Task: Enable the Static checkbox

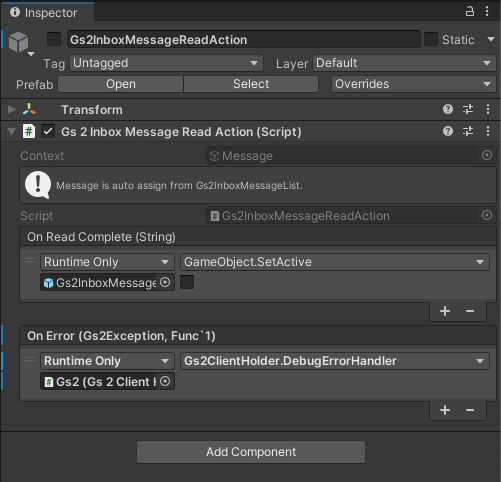Action: [431, 39]
